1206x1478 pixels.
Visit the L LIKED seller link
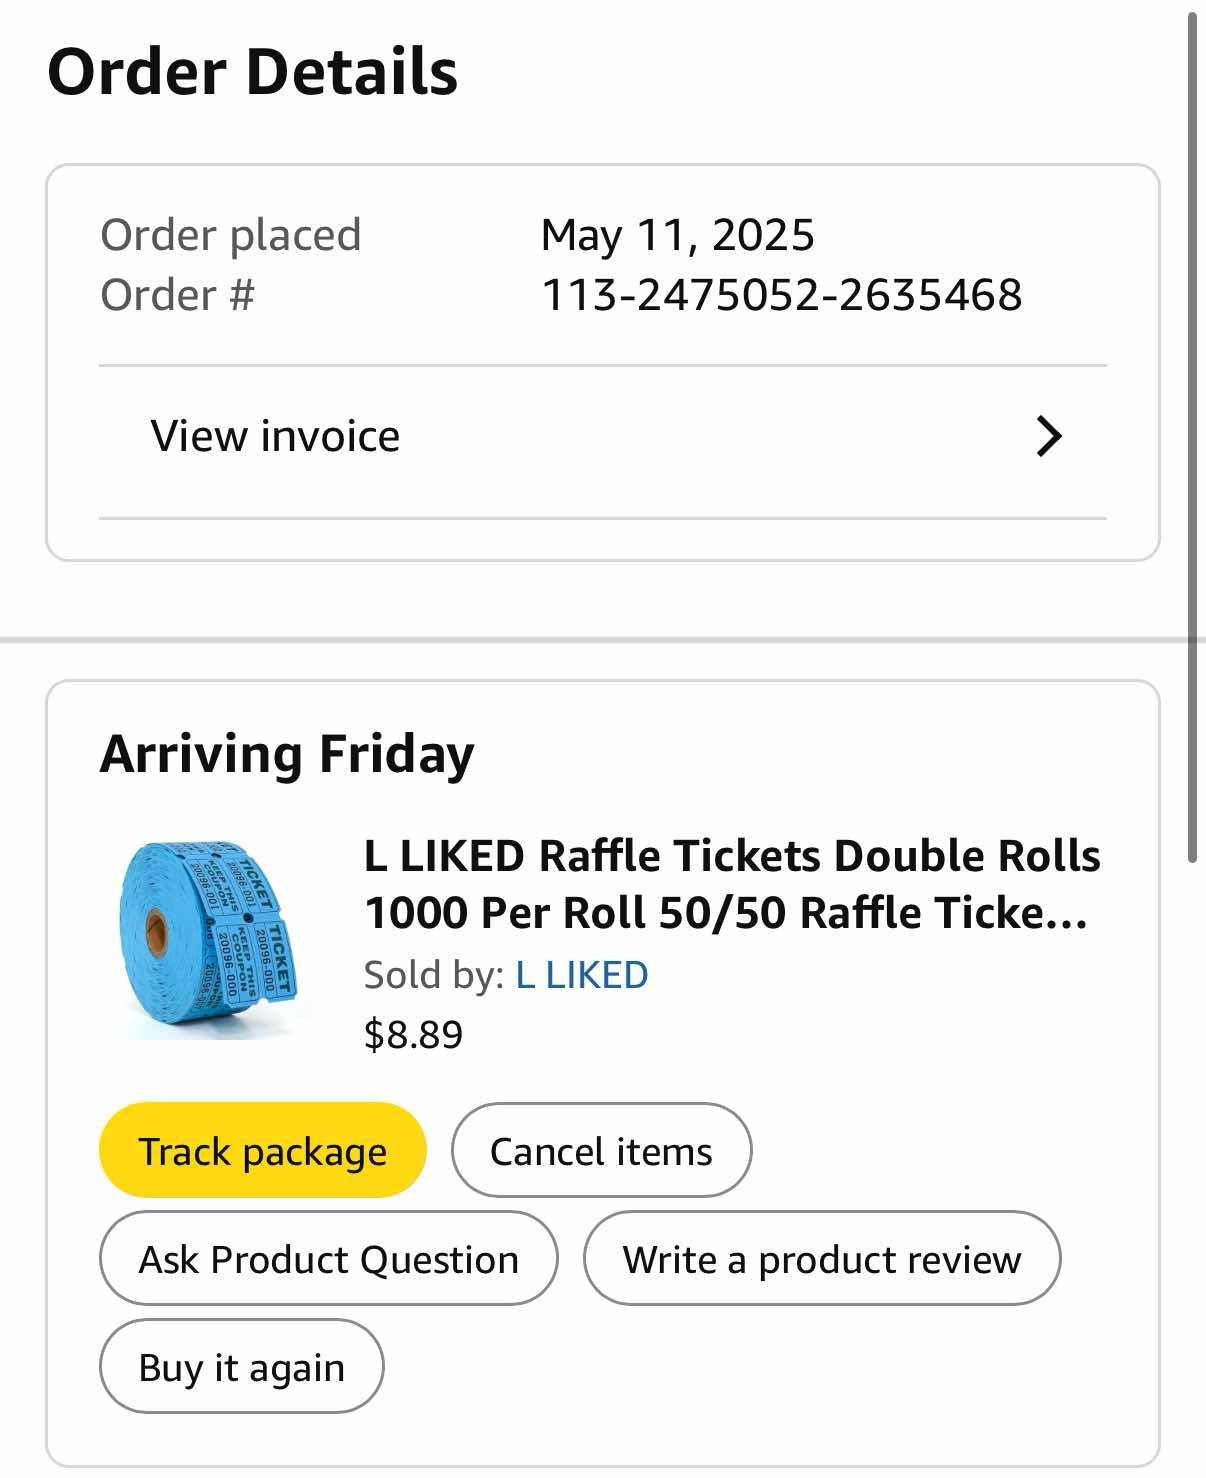[582, 975]
